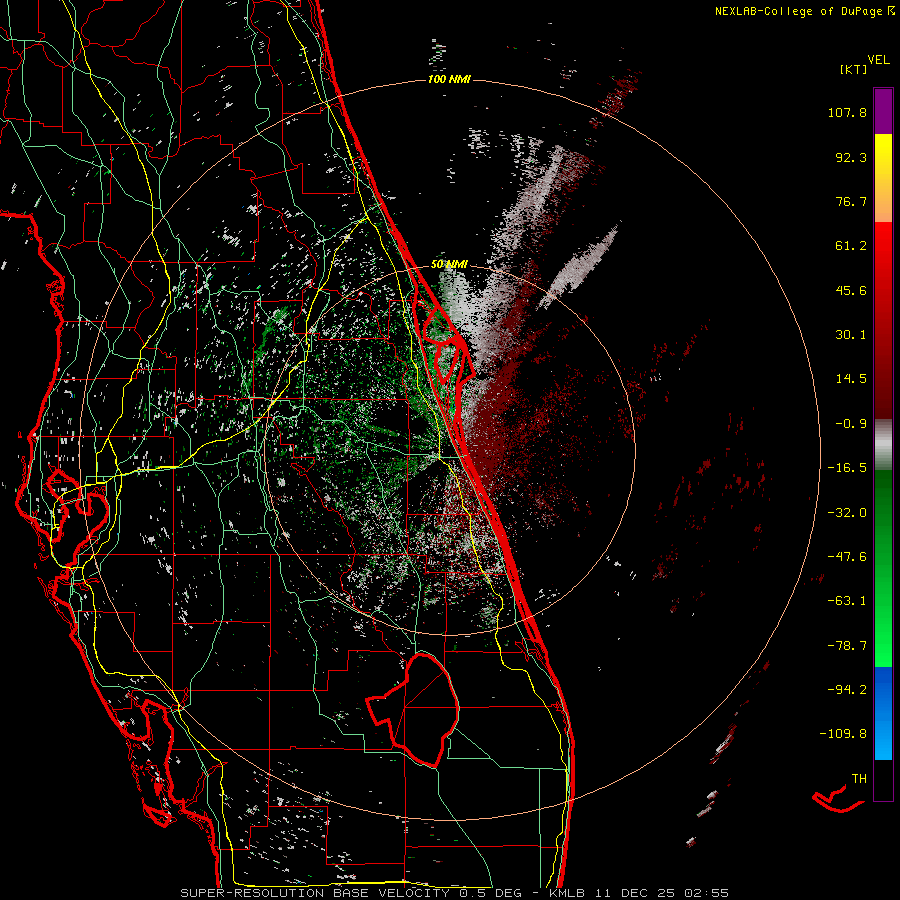This screenshot has width=900, height=900.
Task: Click the -109.8 scale value
Action: tap(843, 734)
